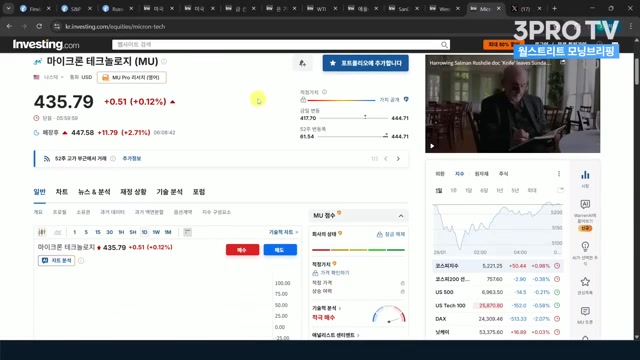This screenshot has width=640, height=360.
Task: Go to next news banner with right chevron
Action: click(398, 159)
